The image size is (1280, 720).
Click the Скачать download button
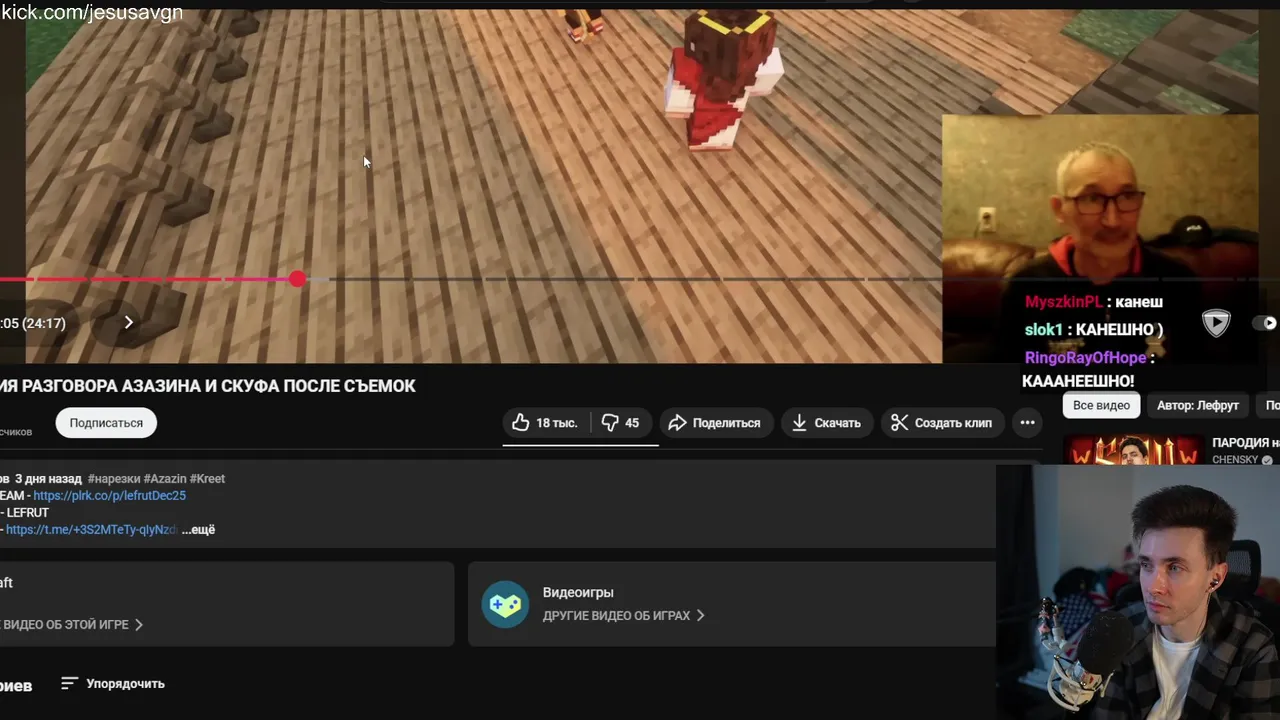826,423
